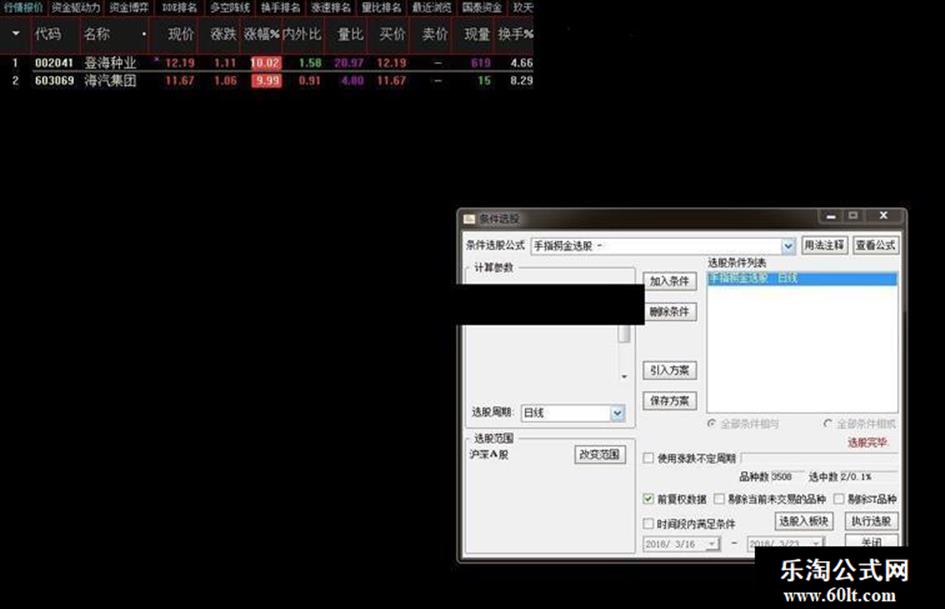Enable 时间段内满足条件 checkbox

[x=648, y=523]
